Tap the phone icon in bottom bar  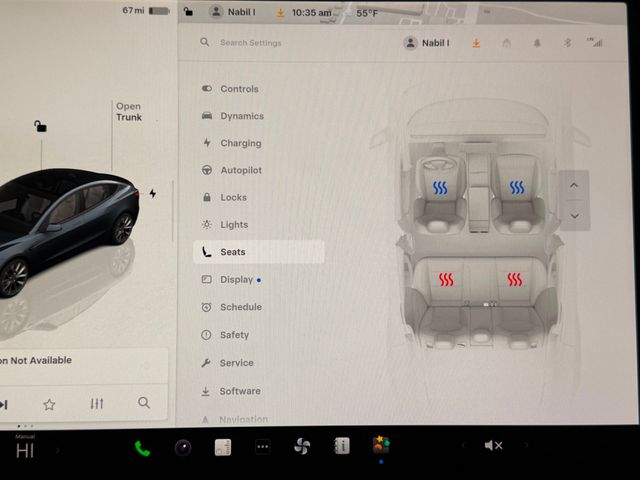[x=142, y=447]
